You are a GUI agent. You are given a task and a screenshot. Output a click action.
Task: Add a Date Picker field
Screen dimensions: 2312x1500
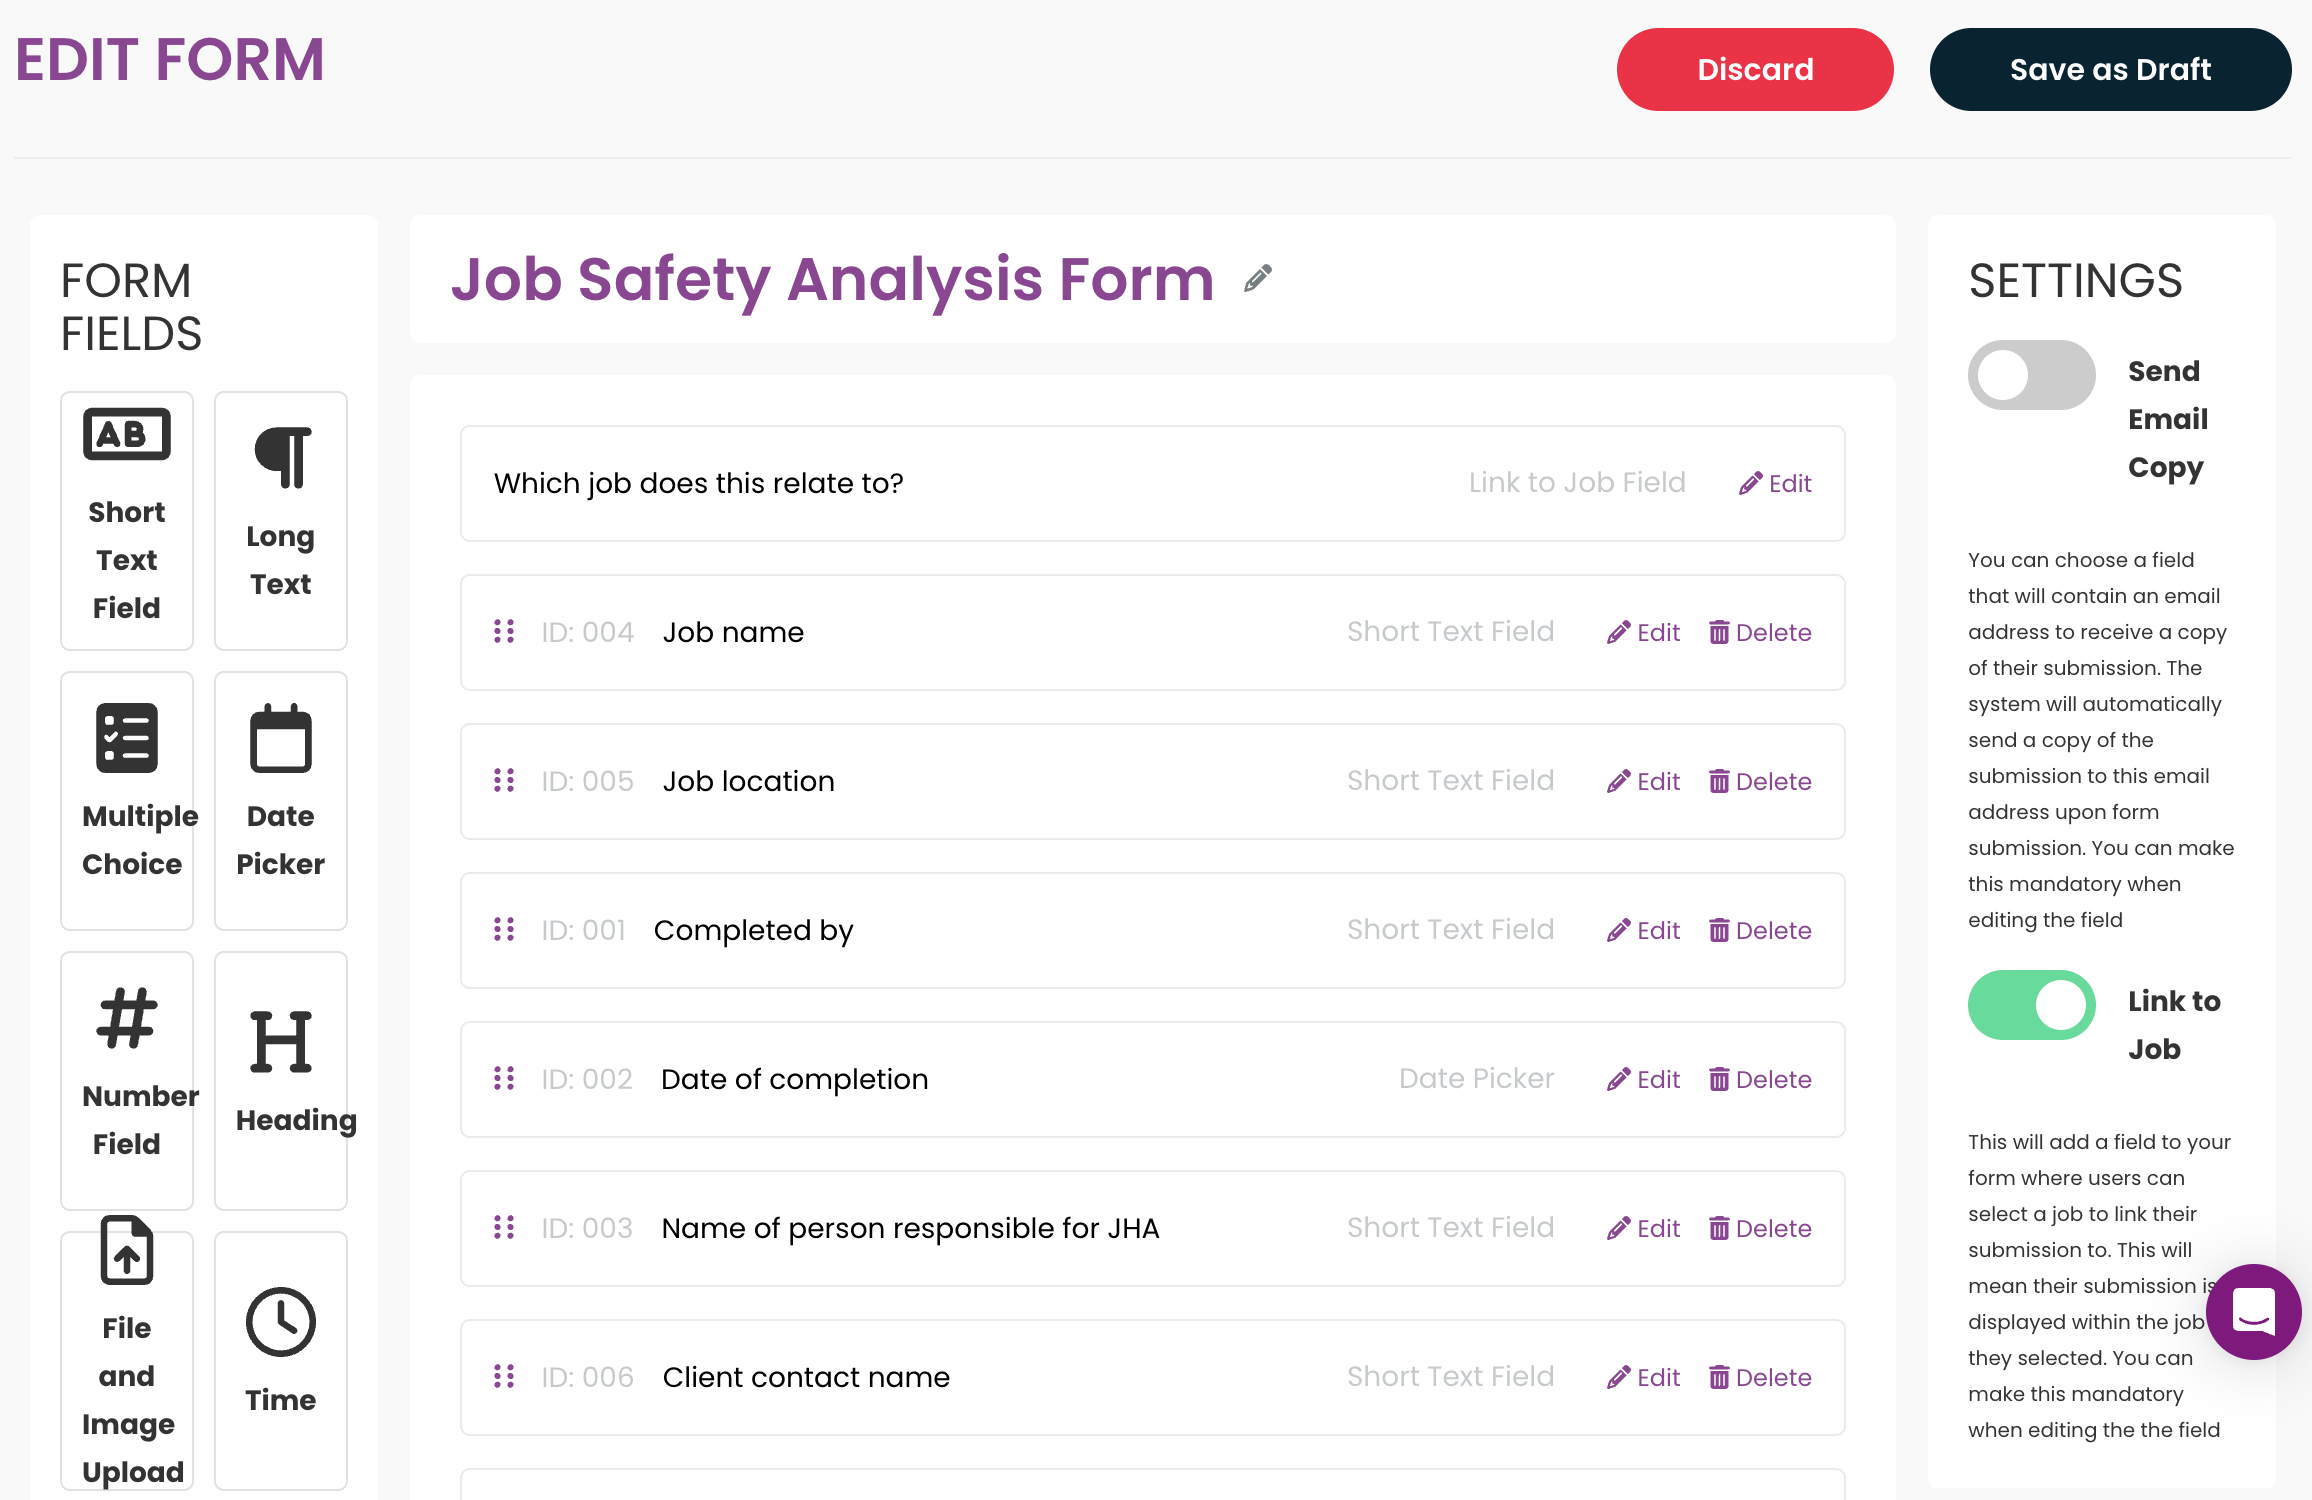[281, 800]
